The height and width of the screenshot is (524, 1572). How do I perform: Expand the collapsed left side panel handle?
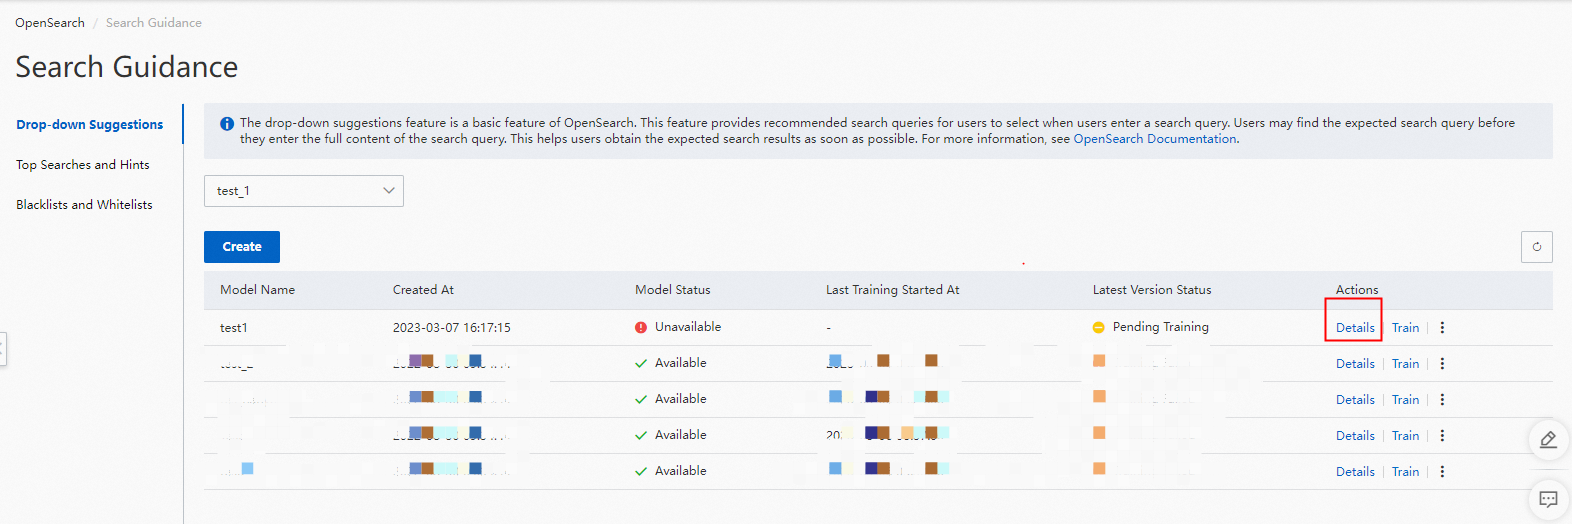tap(3, 349)
